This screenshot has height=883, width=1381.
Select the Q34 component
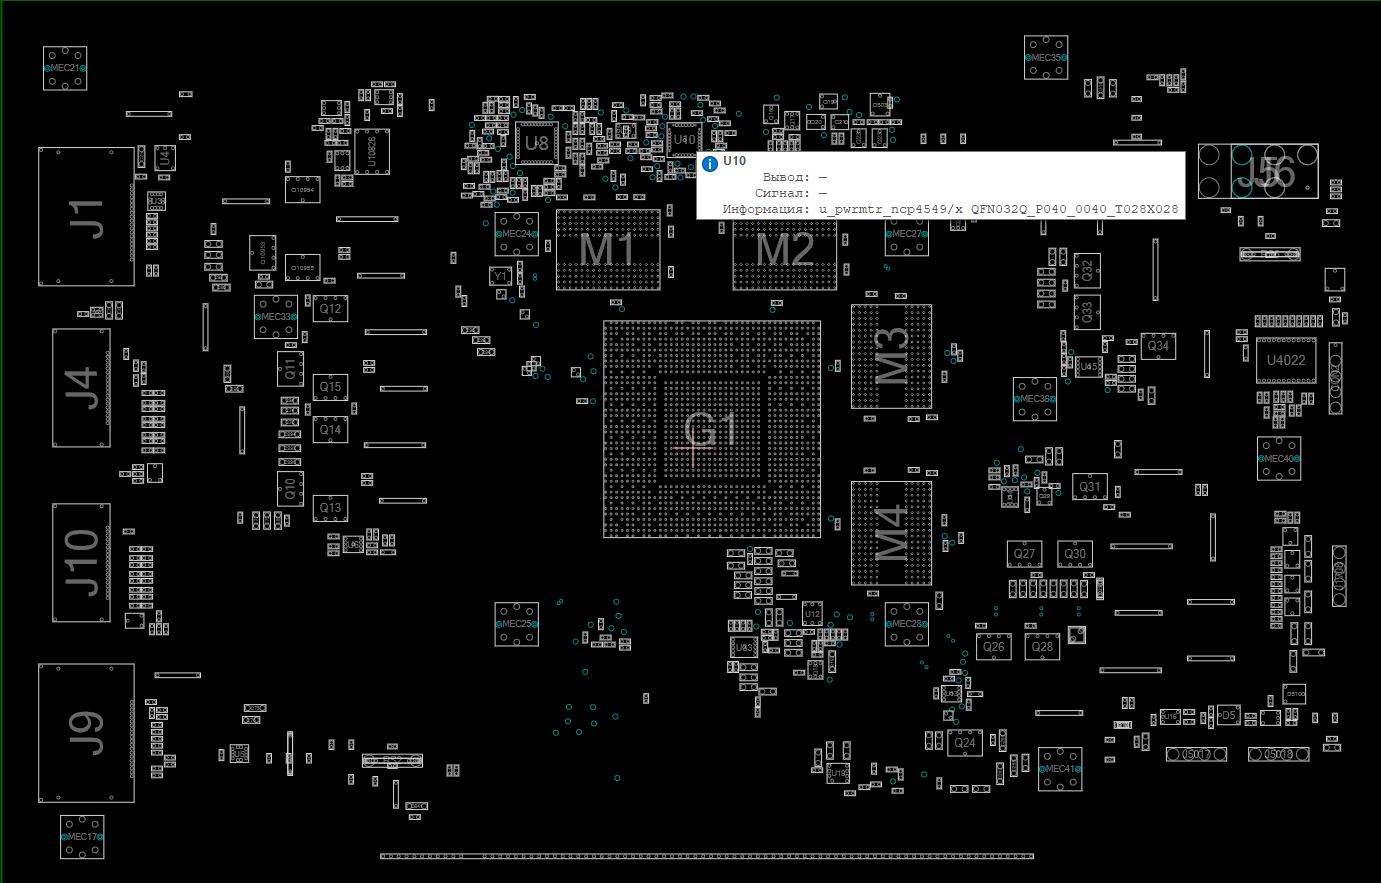click(x=1158, y=346)
